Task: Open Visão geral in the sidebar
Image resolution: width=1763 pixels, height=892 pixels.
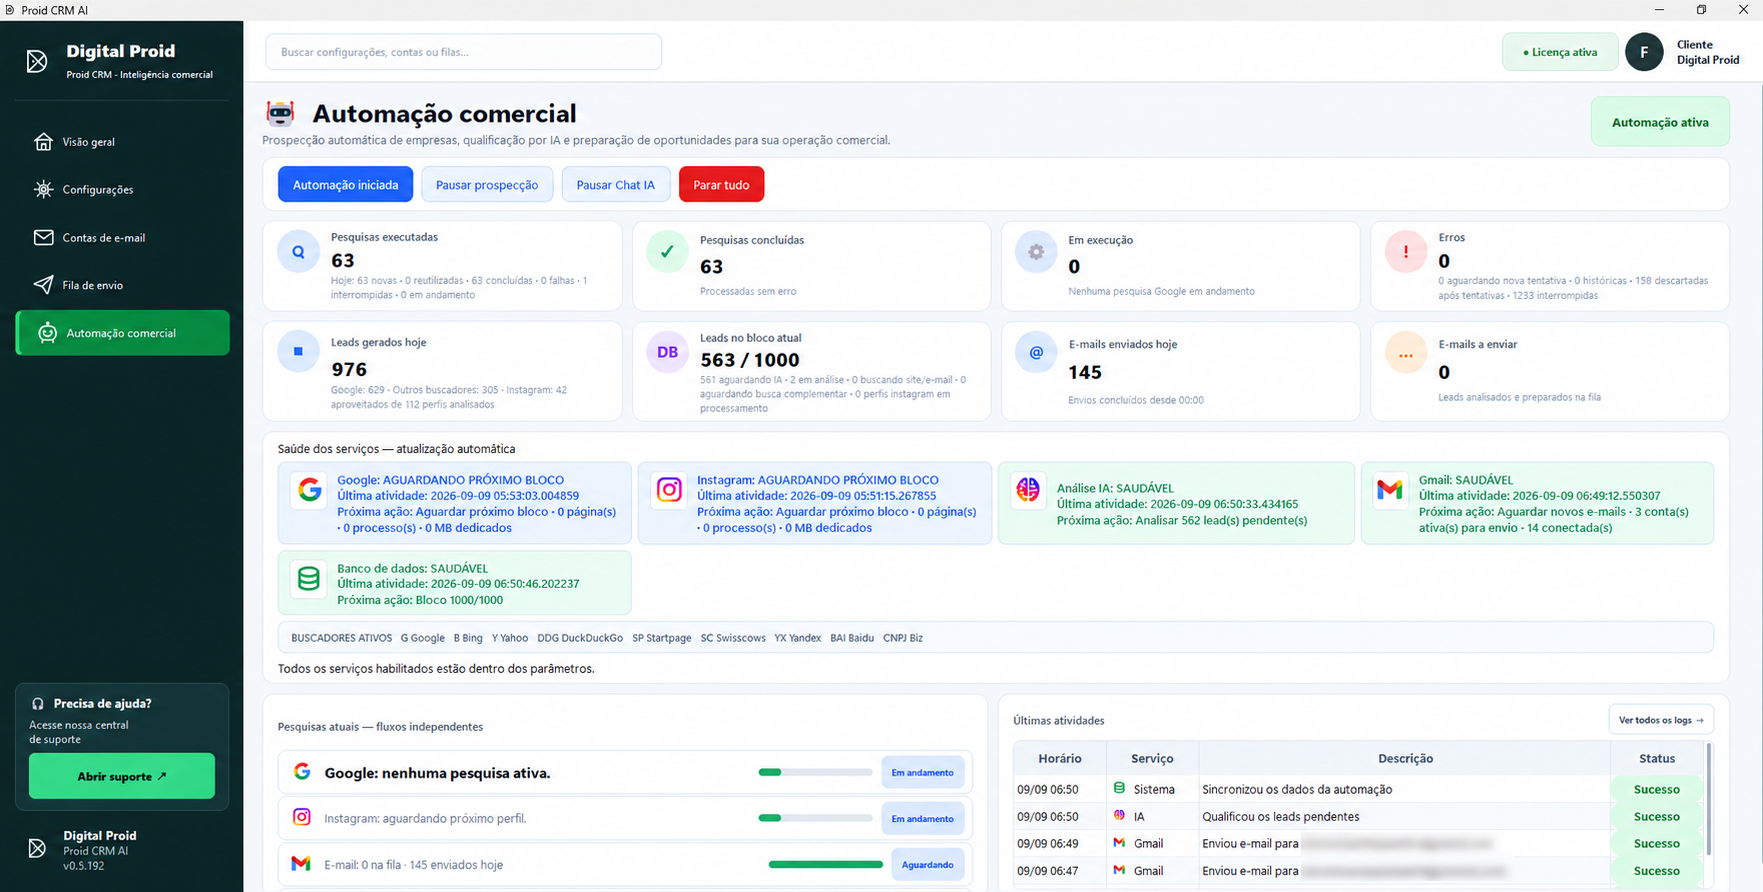Action: pyautogui.click(x=122, y=142)
